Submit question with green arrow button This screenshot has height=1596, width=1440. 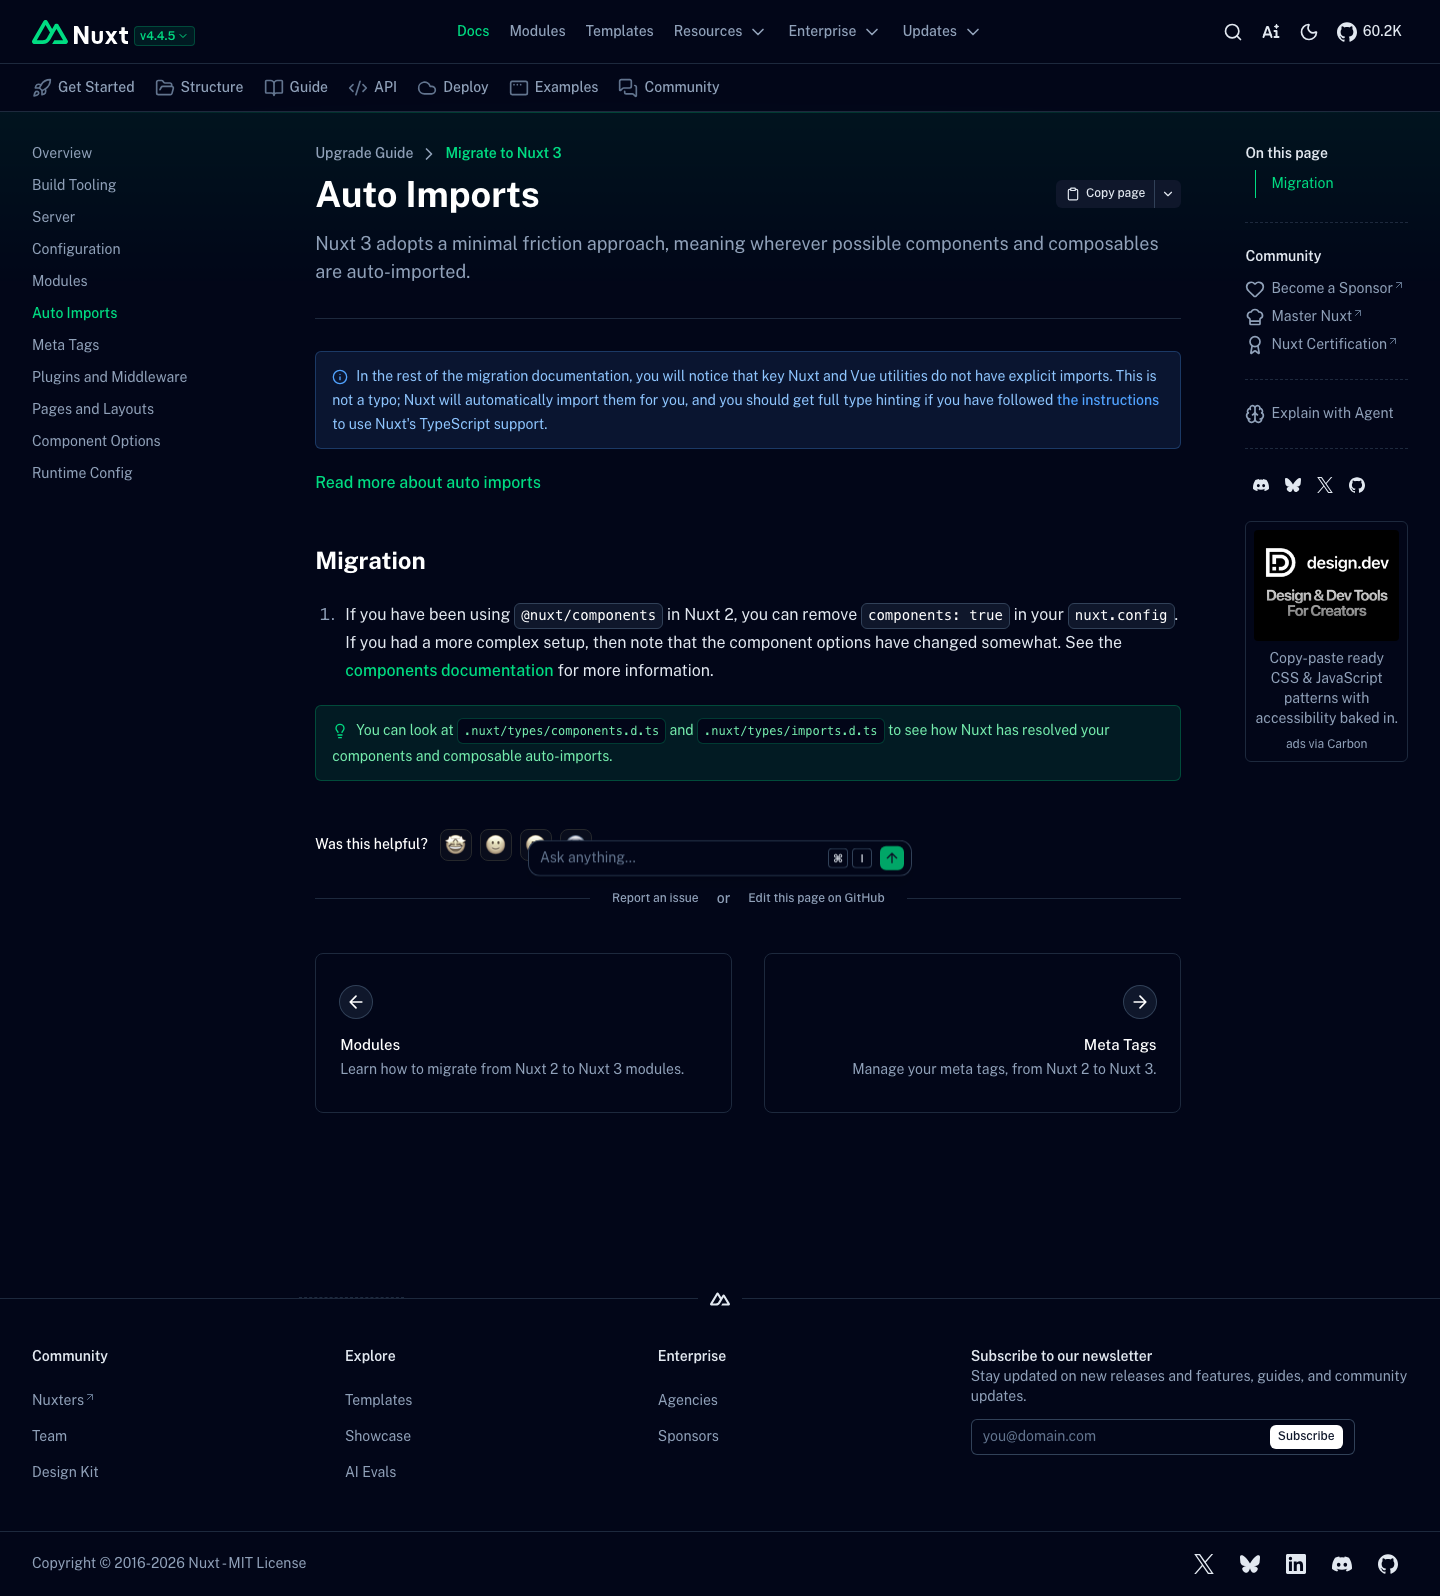(892, 858)
